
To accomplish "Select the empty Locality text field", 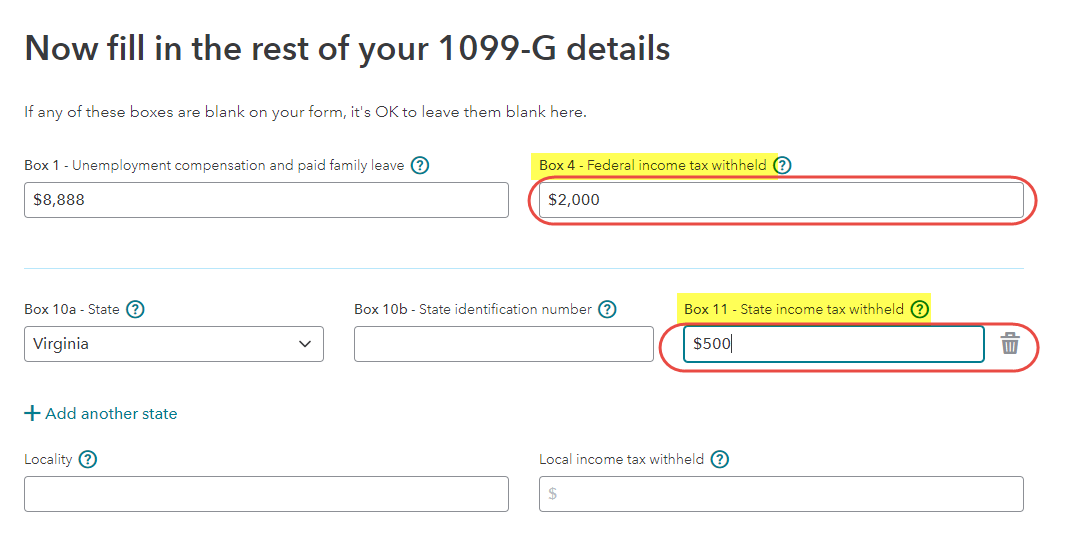I will [267, 494].
